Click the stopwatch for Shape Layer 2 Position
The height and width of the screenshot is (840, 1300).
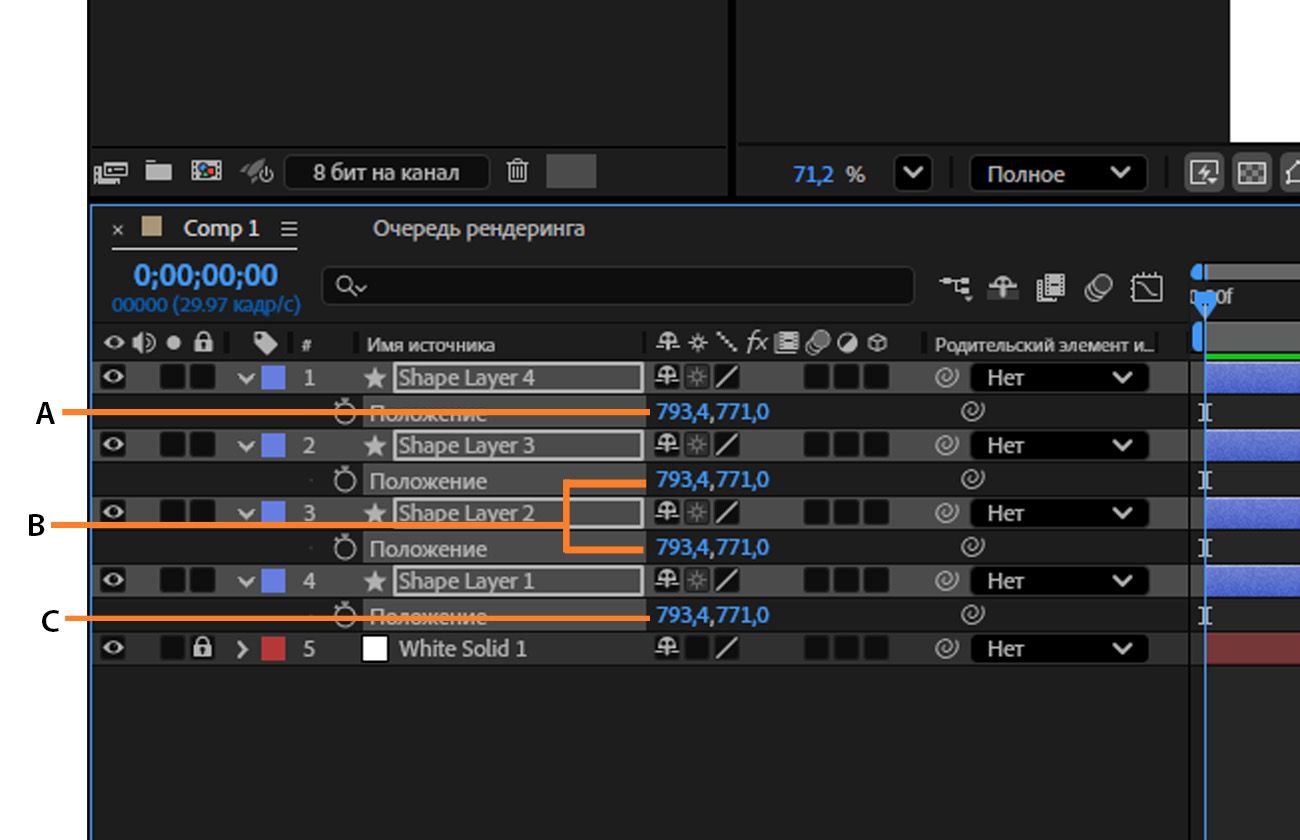click(345, 548)
